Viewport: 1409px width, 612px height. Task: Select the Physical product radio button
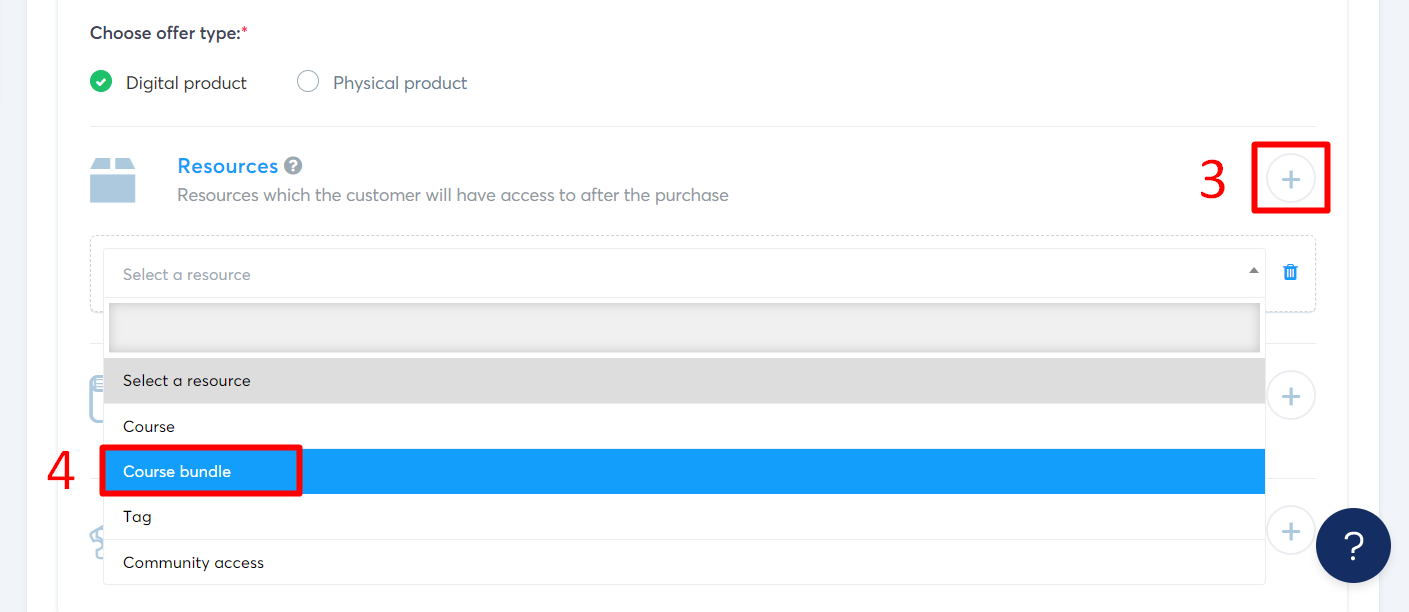coord(307,81)
